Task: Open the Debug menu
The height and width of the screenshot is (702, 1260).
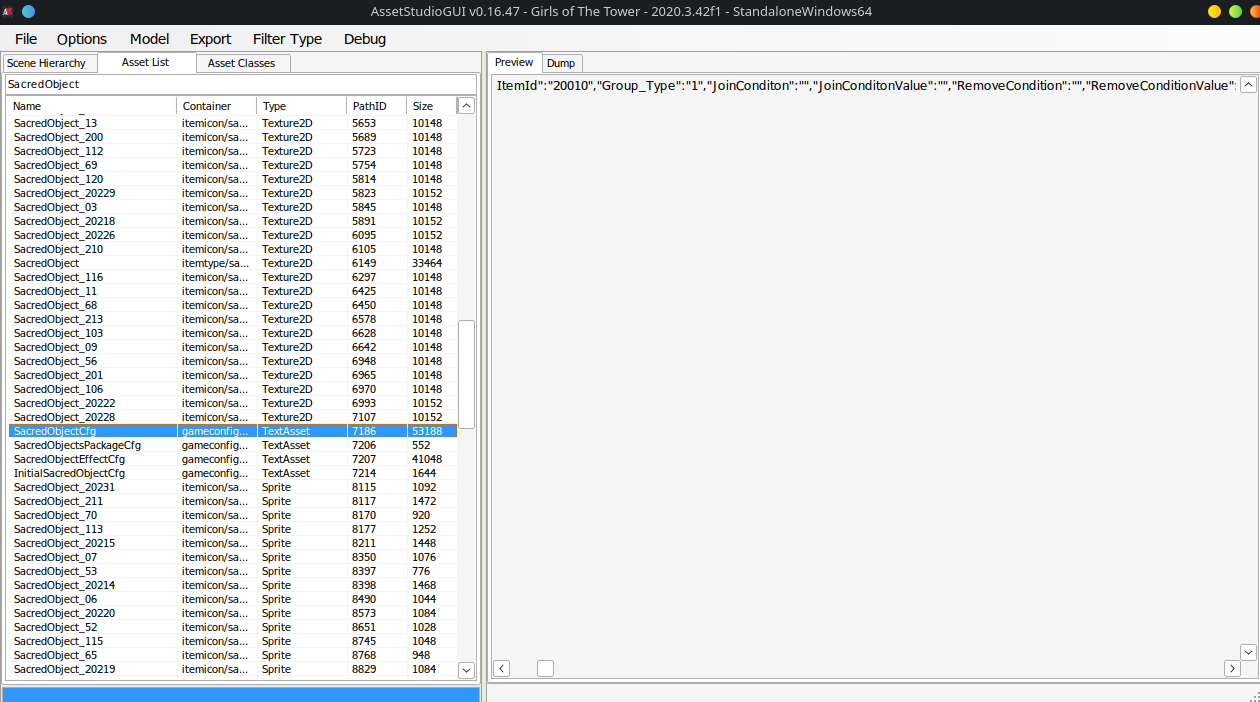Action: tap(365, 39)
